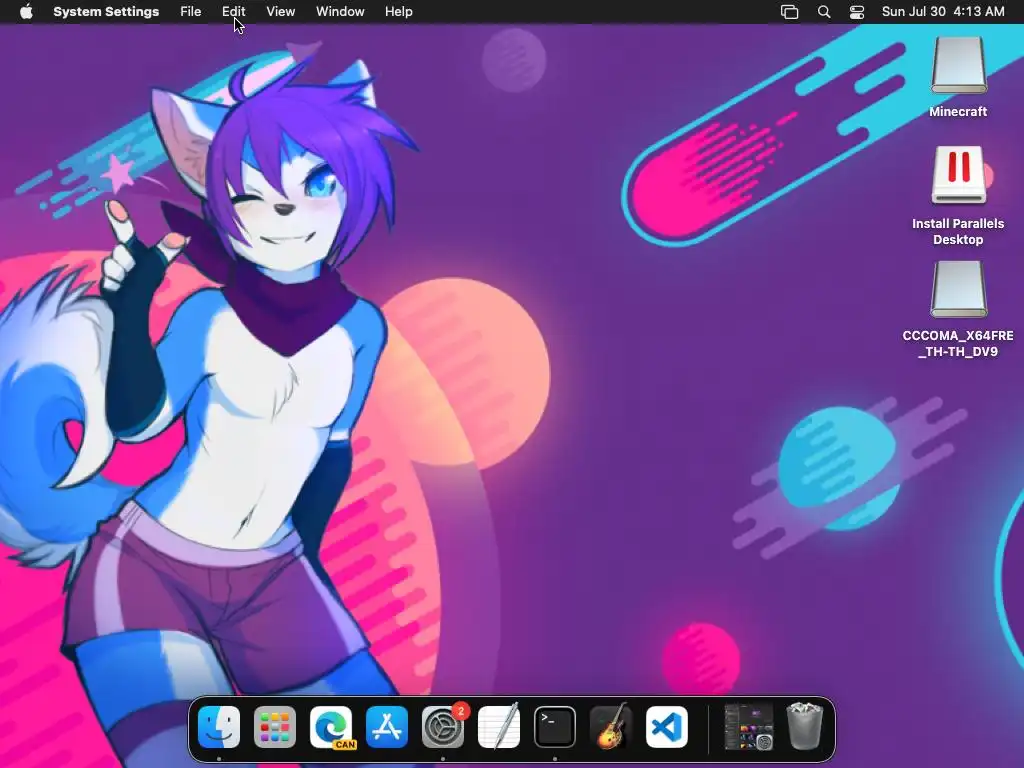The image size is (1024, 768).
Task: Open the Edit menu
Action: tap(234, 12)
